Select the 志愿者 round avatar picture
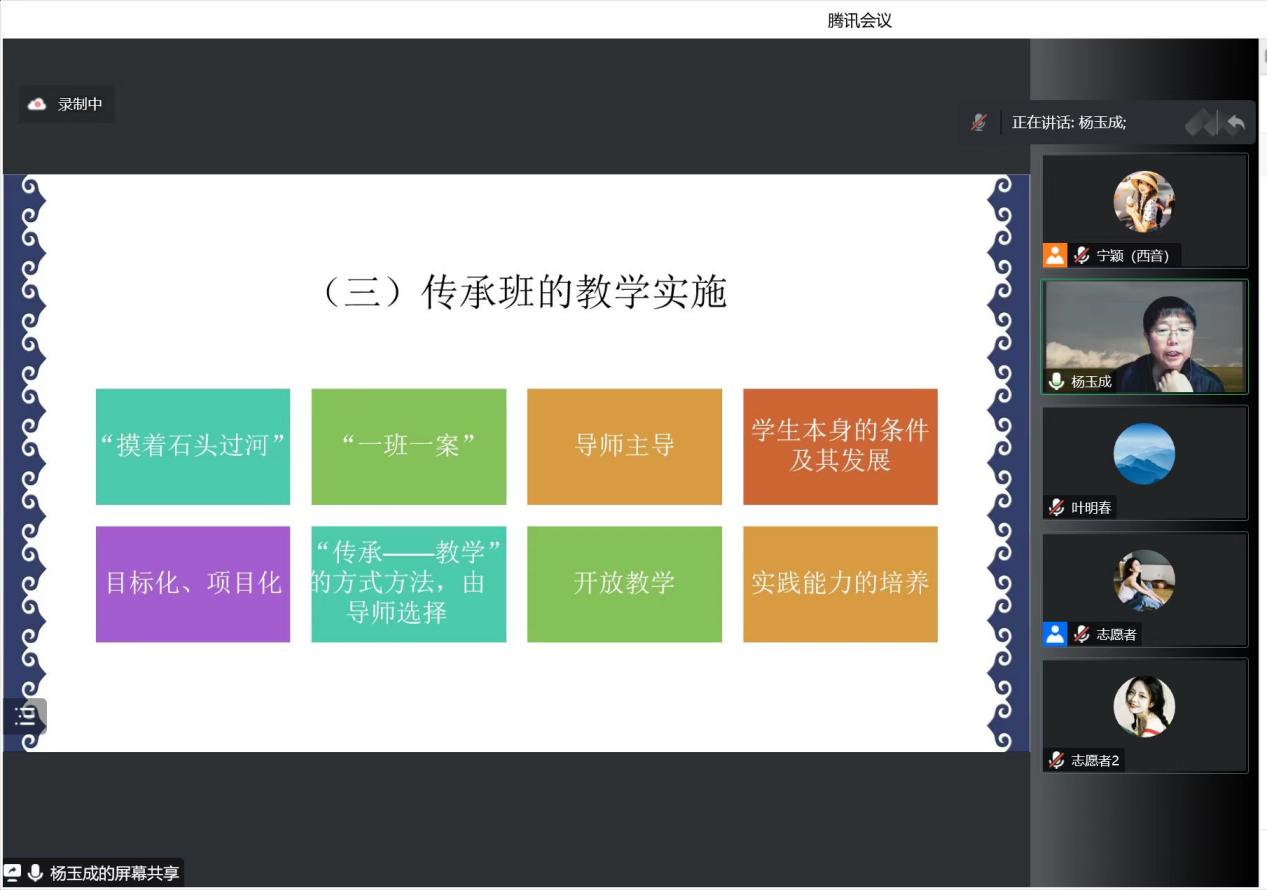Viewport: 1267px width, 890px height. [1144, 580]
